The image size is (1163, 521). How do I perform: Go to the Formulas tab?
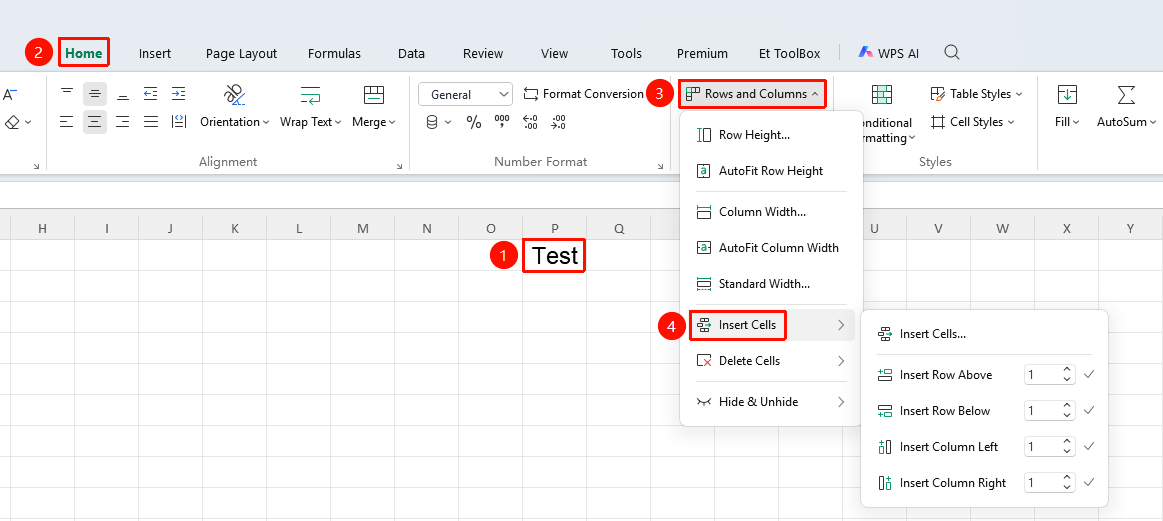(335, 53)
